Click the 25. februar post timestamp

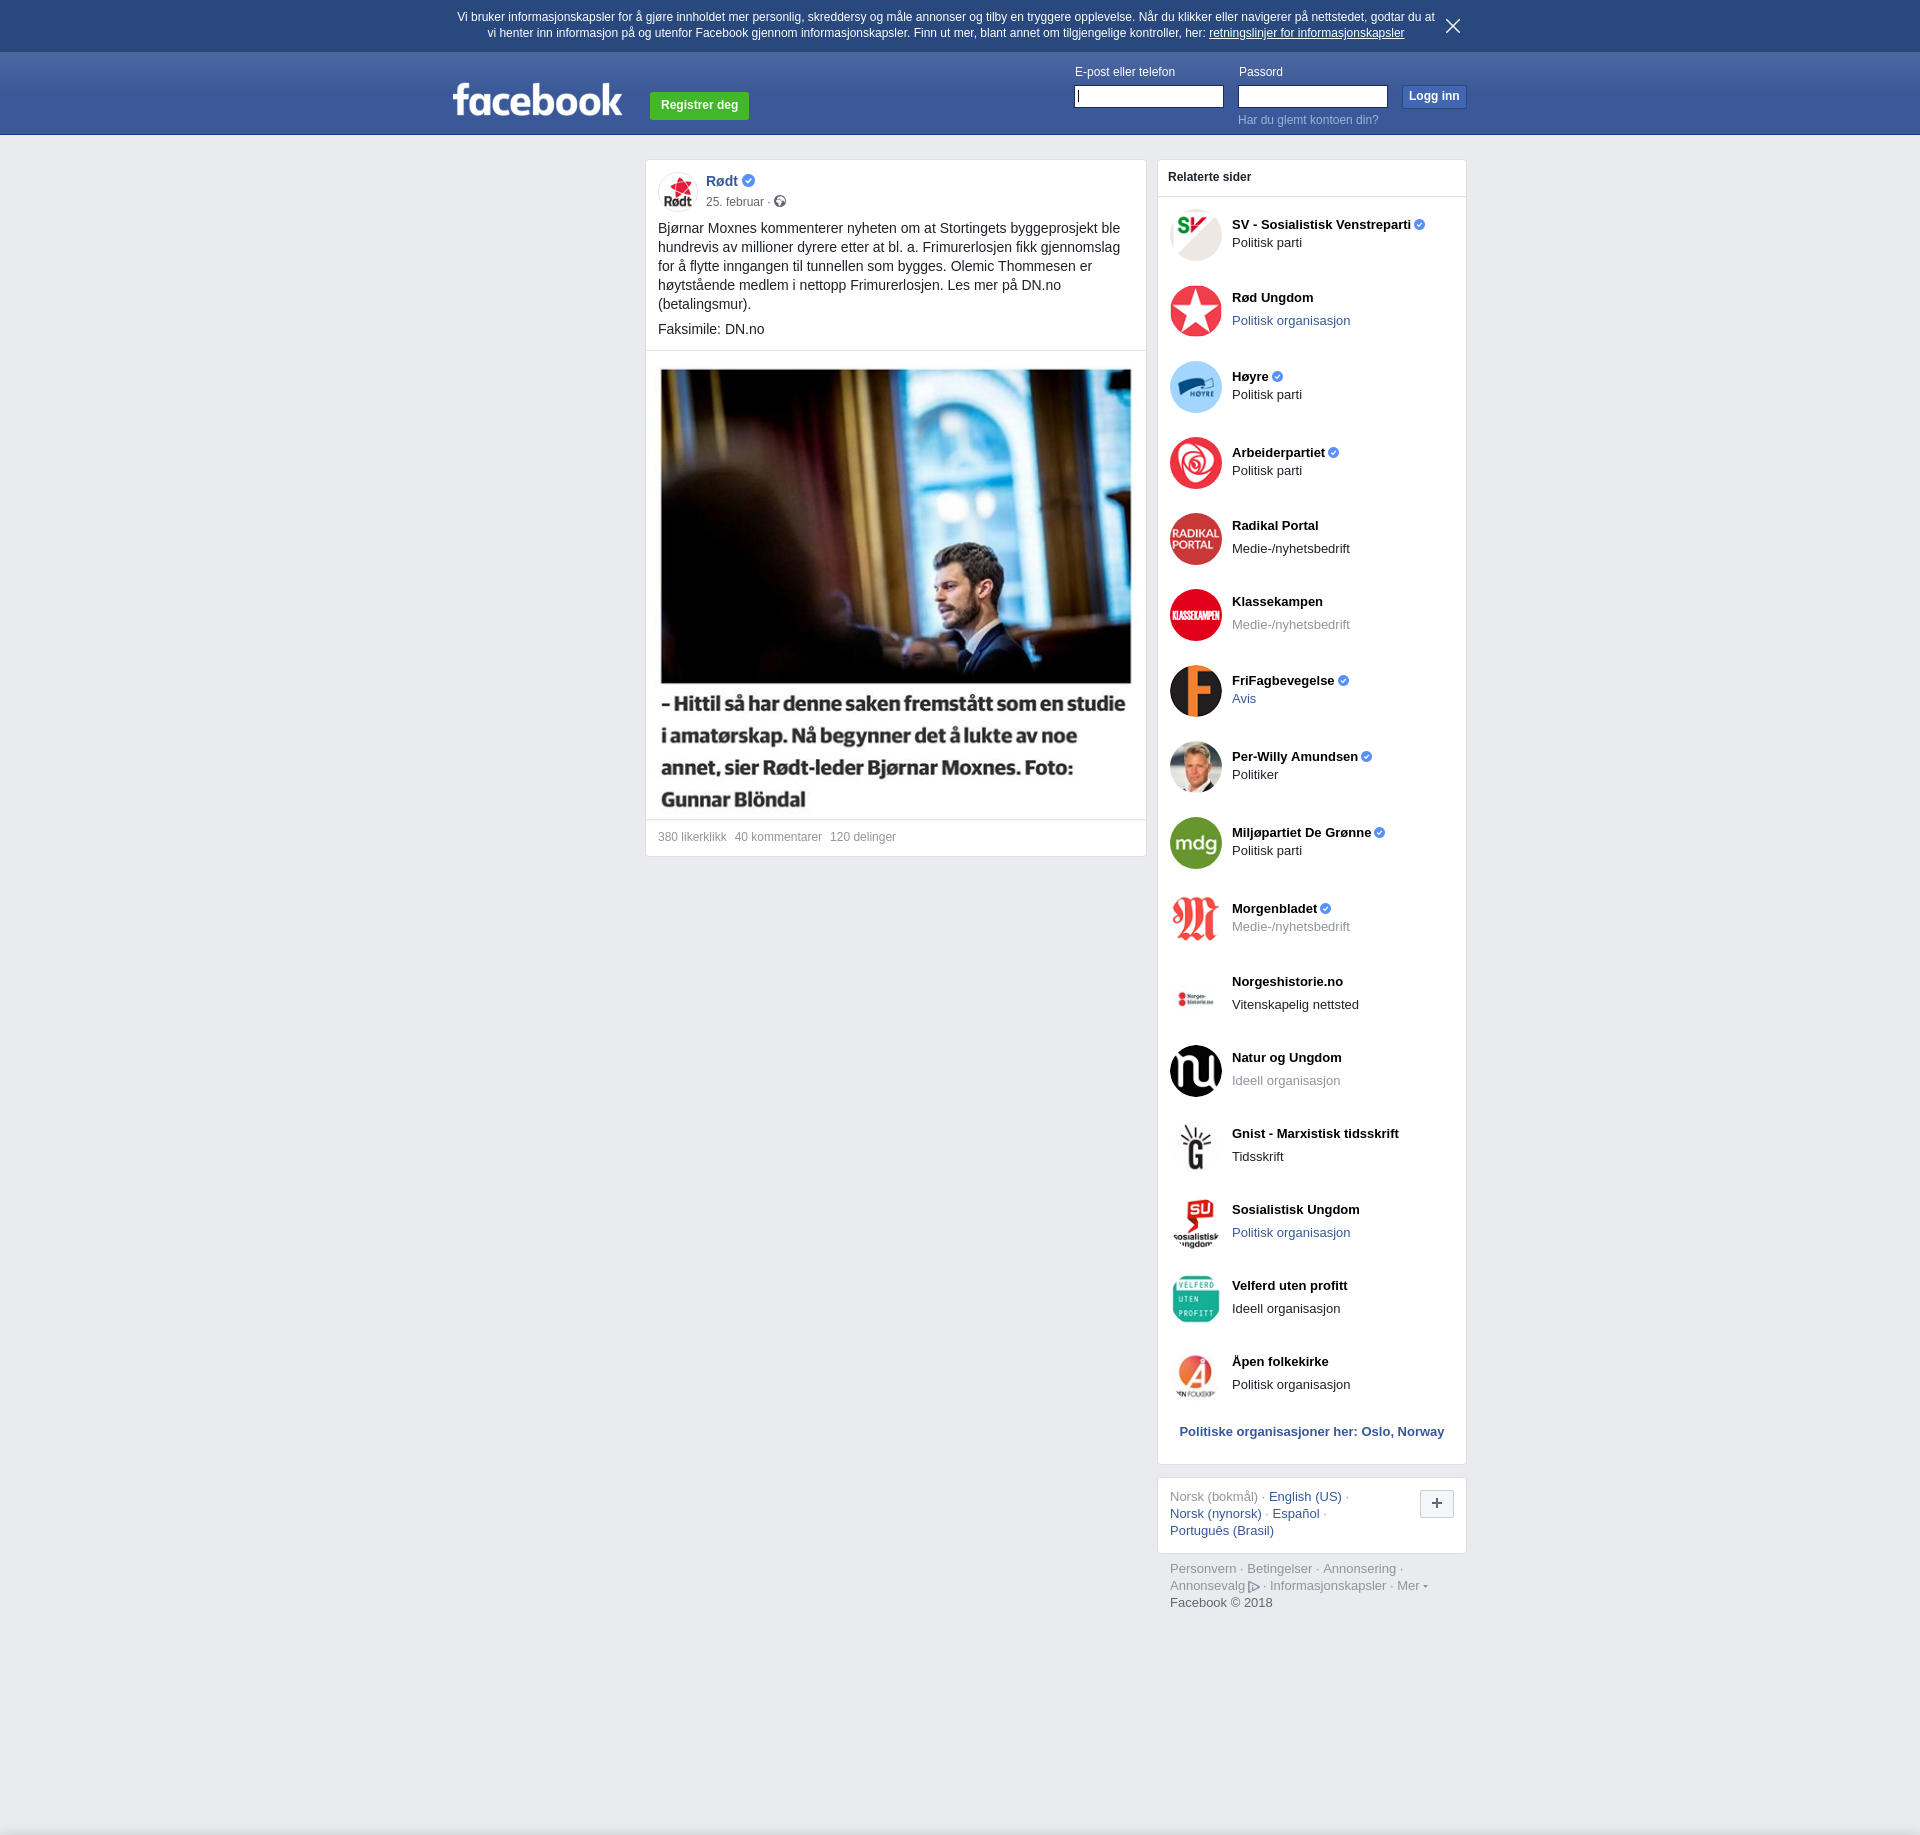[735, 202]
